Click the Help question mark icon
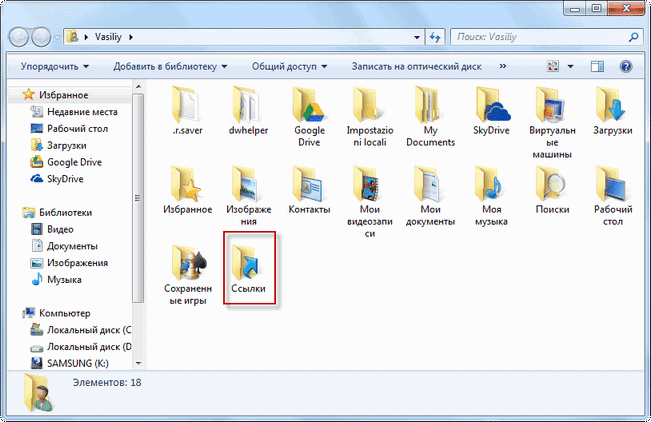This screenshot has width=651, height=422. point(626,66)
